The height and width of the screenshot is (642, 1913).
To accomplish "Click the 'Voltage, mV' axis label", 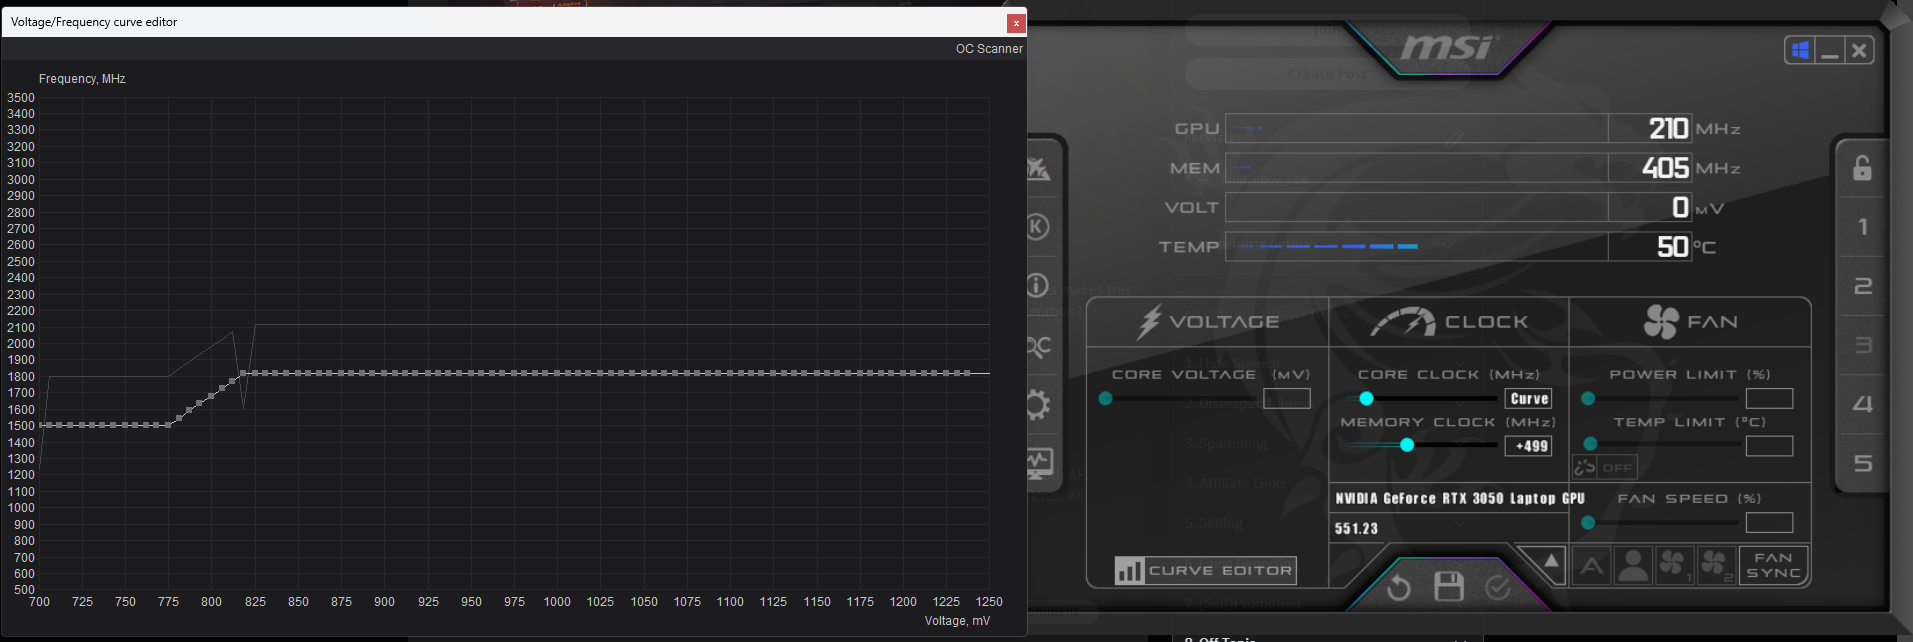I will pos(957,621).
